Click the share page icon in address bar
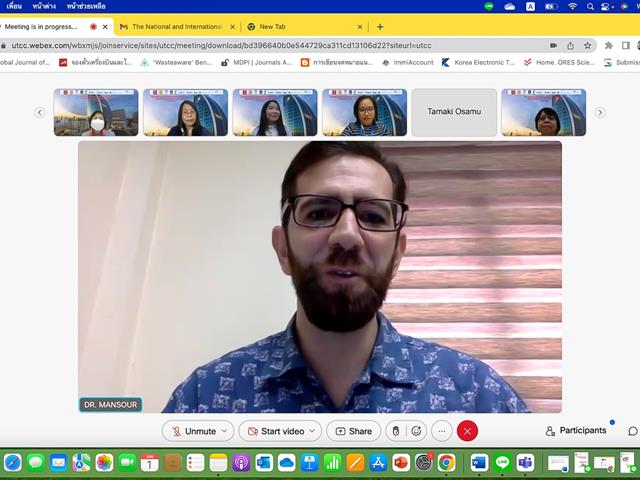 [x=571, y=45]
